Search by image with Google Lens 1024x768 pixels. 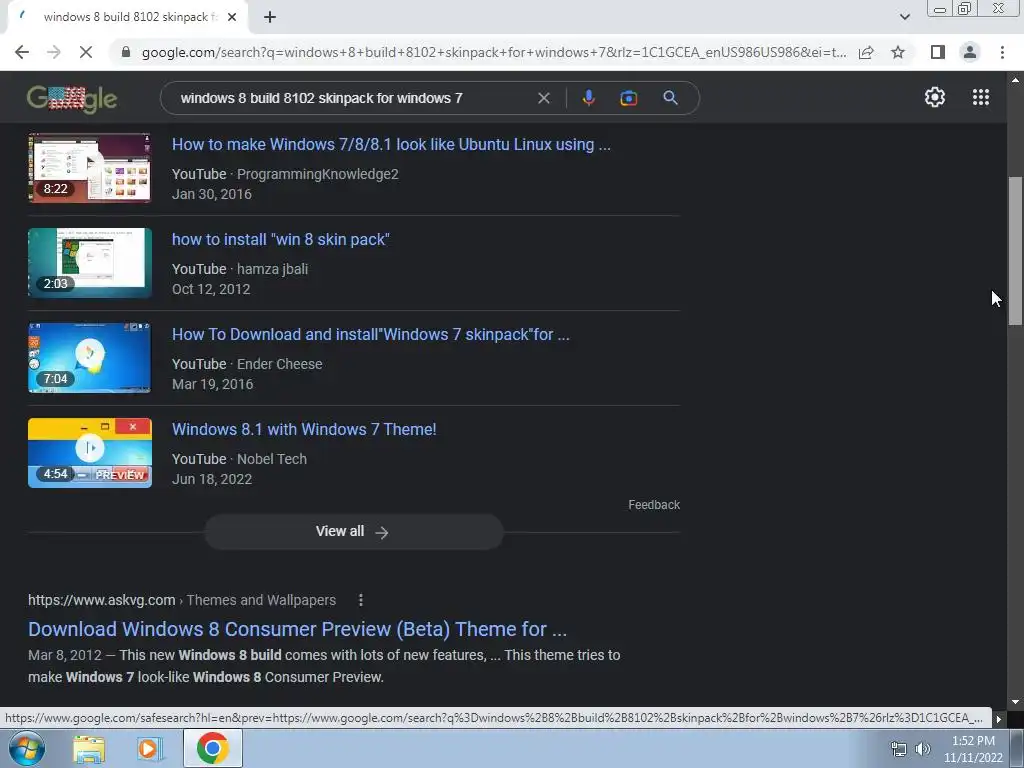click(628, 98)
